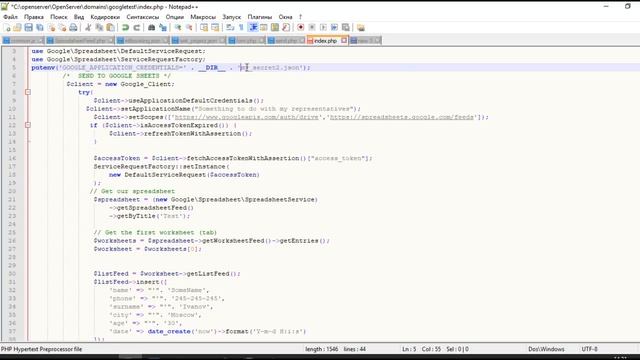Collapse the try block fold marker
Screen dimensions: 640x360
point(28,92)
